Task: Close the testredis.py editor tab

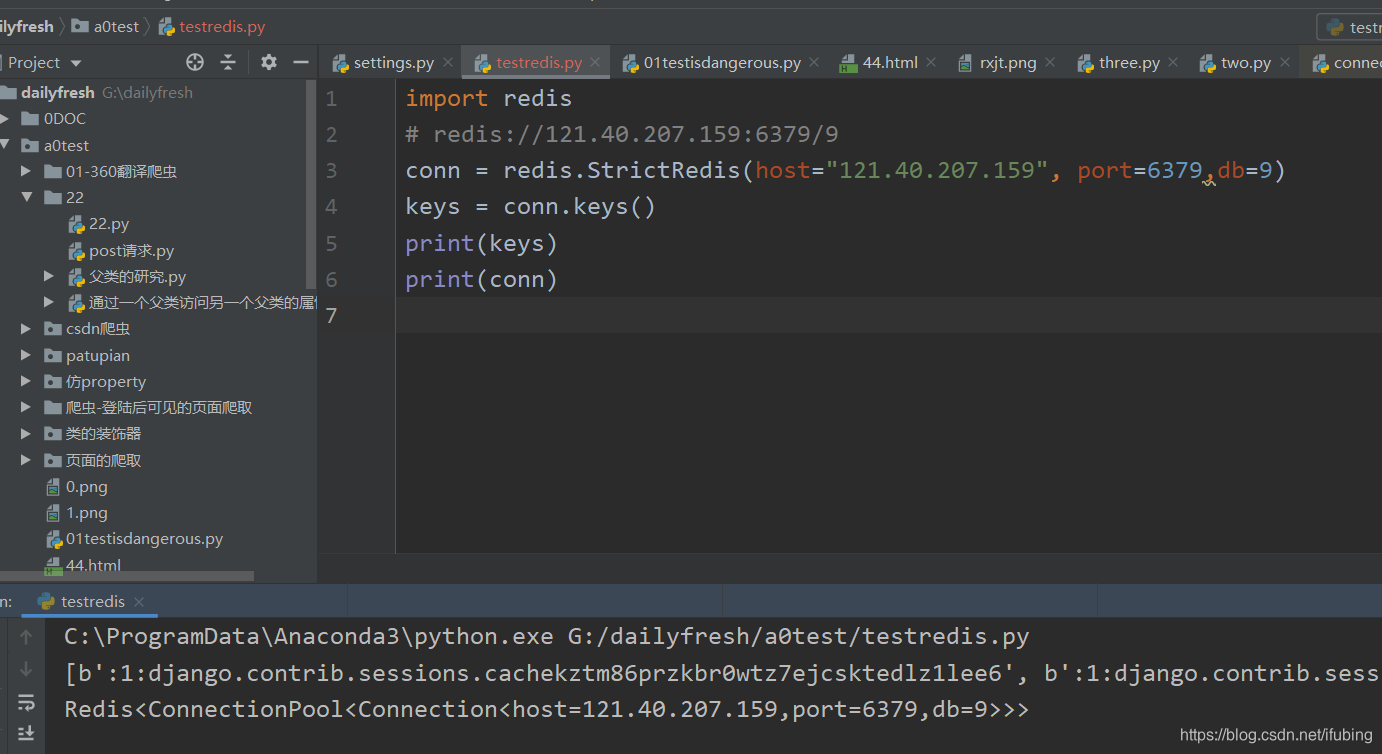Action: [596, 62]
